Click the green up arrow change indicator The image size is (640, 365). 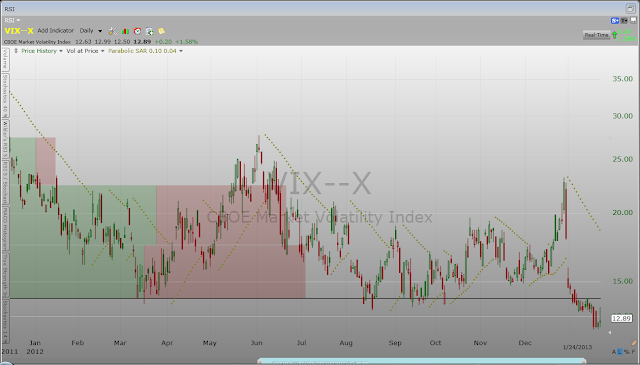(x=615, y=35)
